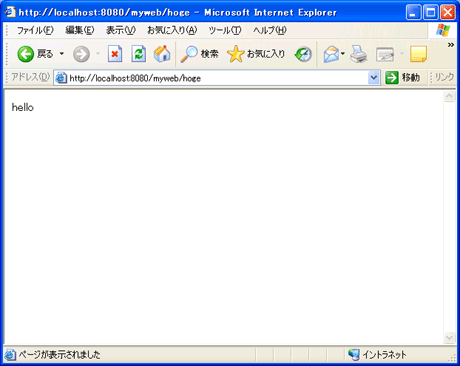Click the 移動 Go button

click(403, 78)
